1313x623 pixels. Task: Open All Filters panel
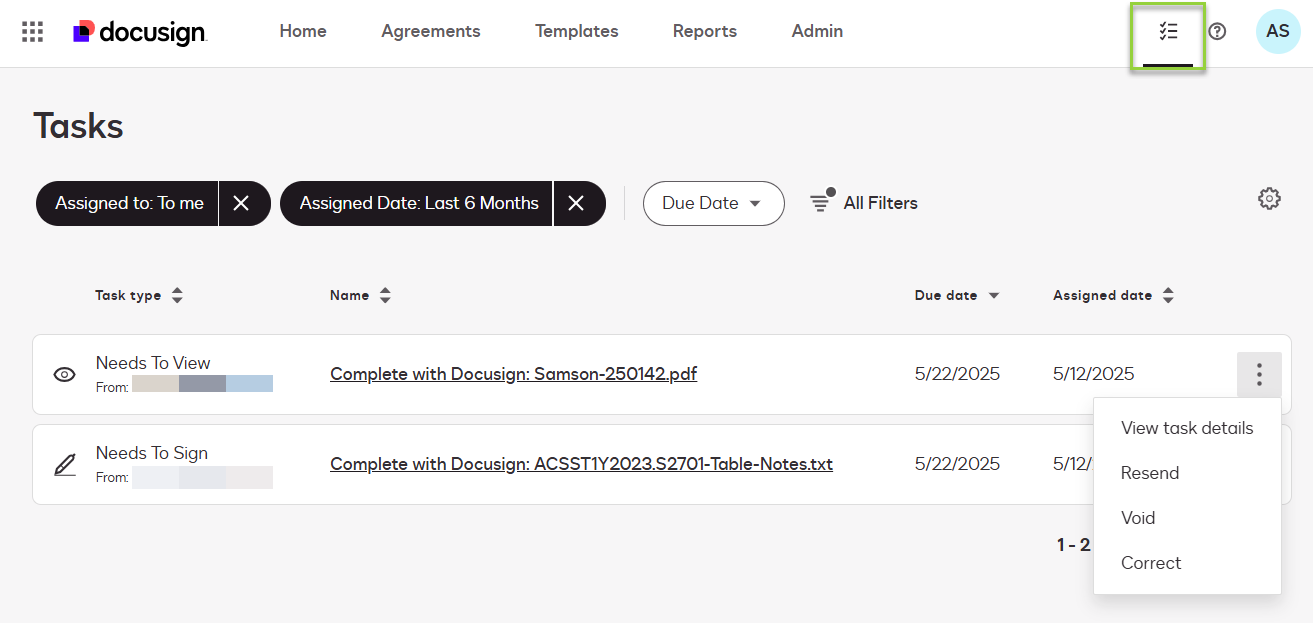point(864,204)
